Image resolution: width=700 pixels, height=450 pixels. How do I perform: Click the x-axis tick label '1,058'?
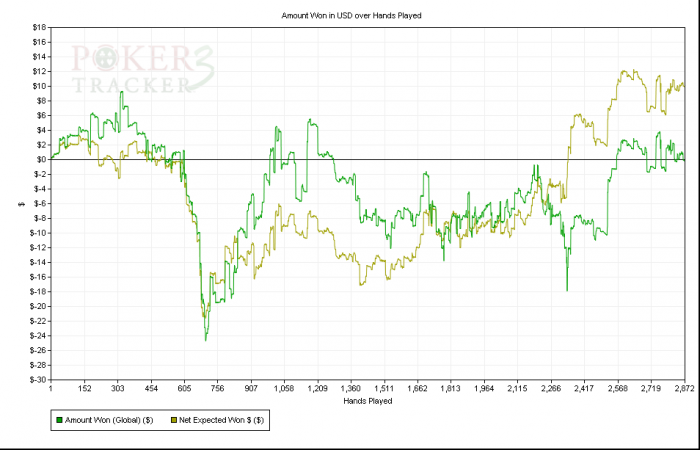coord(284,389)
